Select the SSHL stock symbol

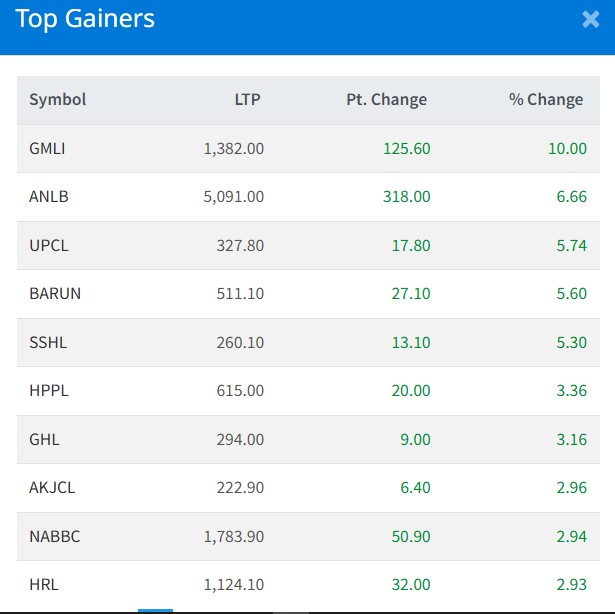click(48, 342)
